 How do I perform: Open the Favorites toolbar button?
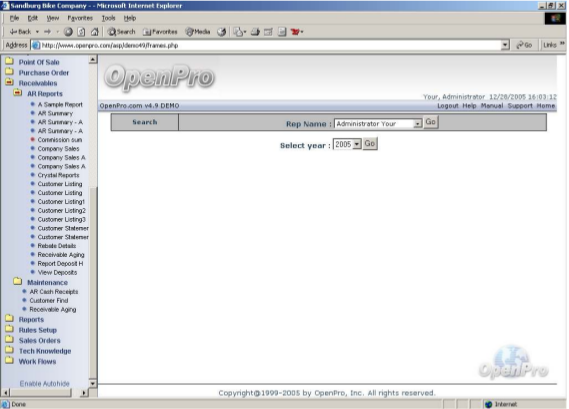tap(160, 32)
